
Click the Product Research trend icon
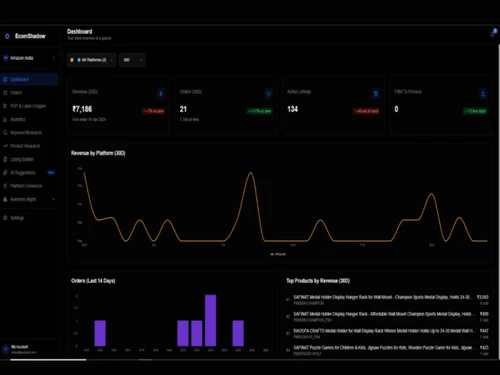coord(5,146)
